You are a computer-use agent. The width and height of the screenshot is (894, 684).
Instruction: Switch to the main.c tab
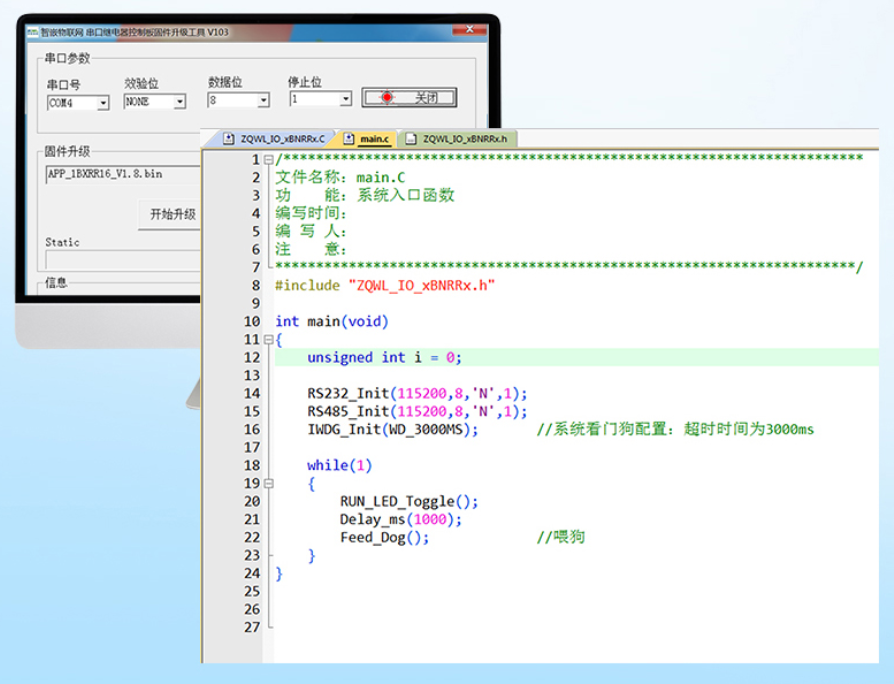(x=374, y=139)
